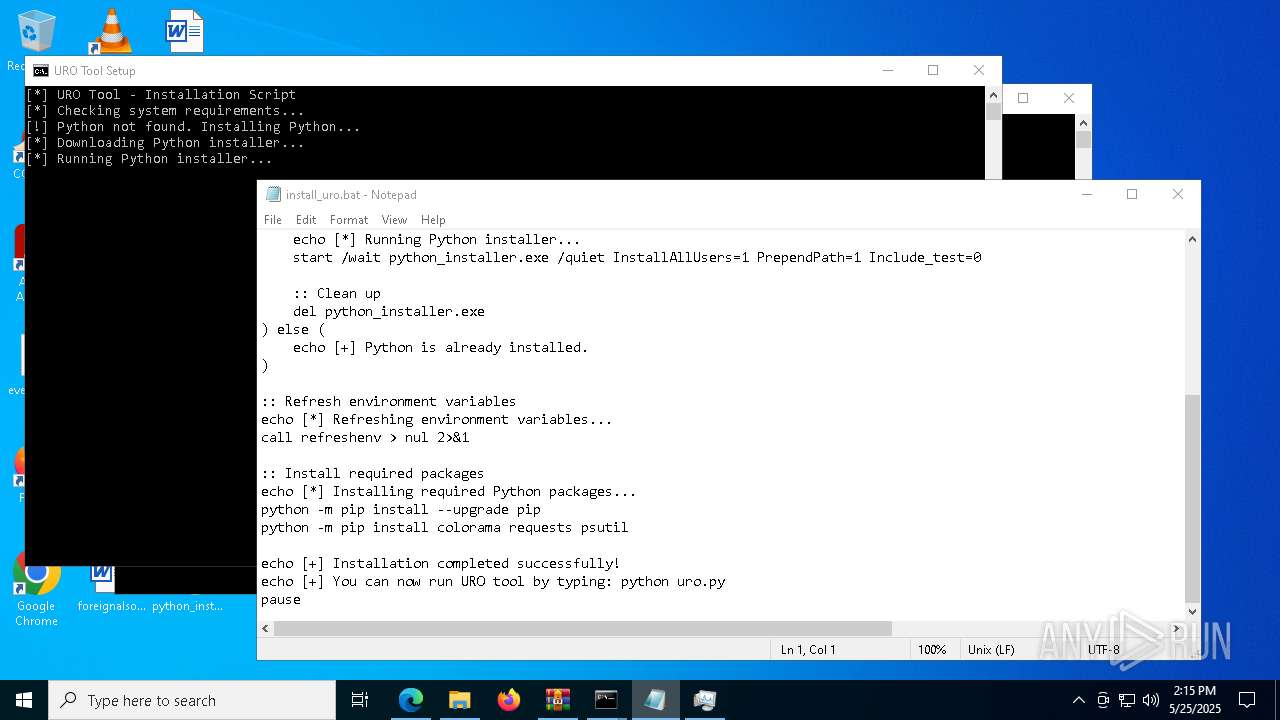Image resolution: width=1280 pixels, height=720 pixels.
Task: Click the Notepad vertical scrollbar down arrow
Action: pyautogui.click(x=1192, y=611)
